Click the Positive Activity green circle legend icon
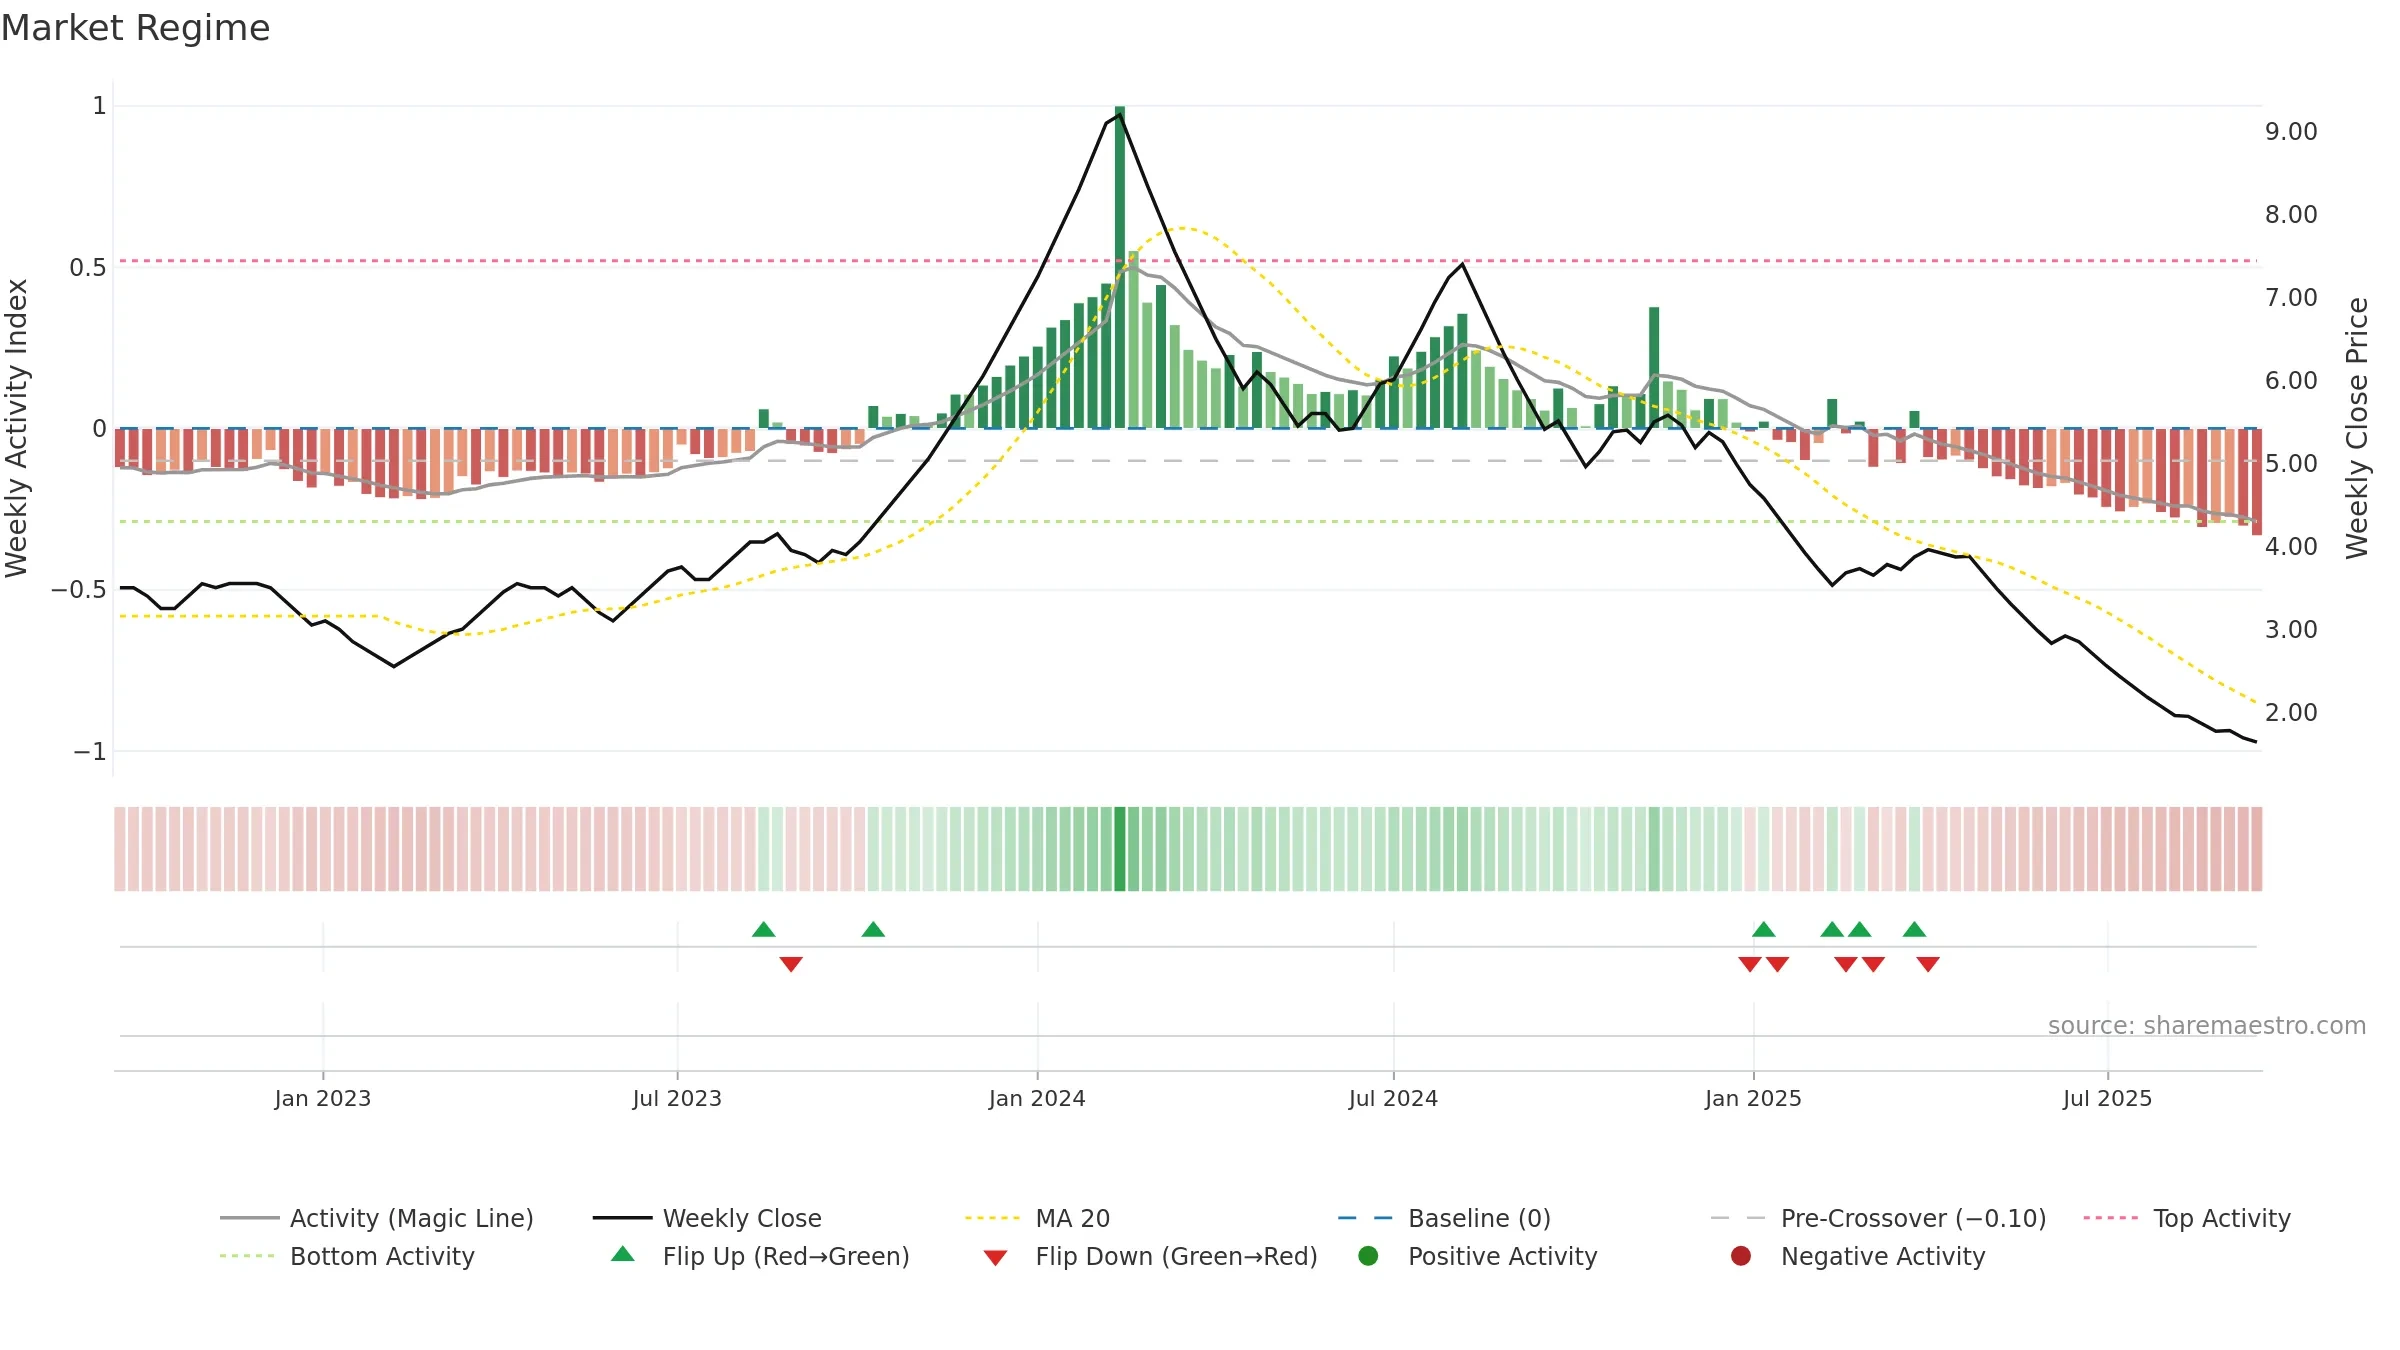This screenshot has width=2400, height=1350. 1368,1255
